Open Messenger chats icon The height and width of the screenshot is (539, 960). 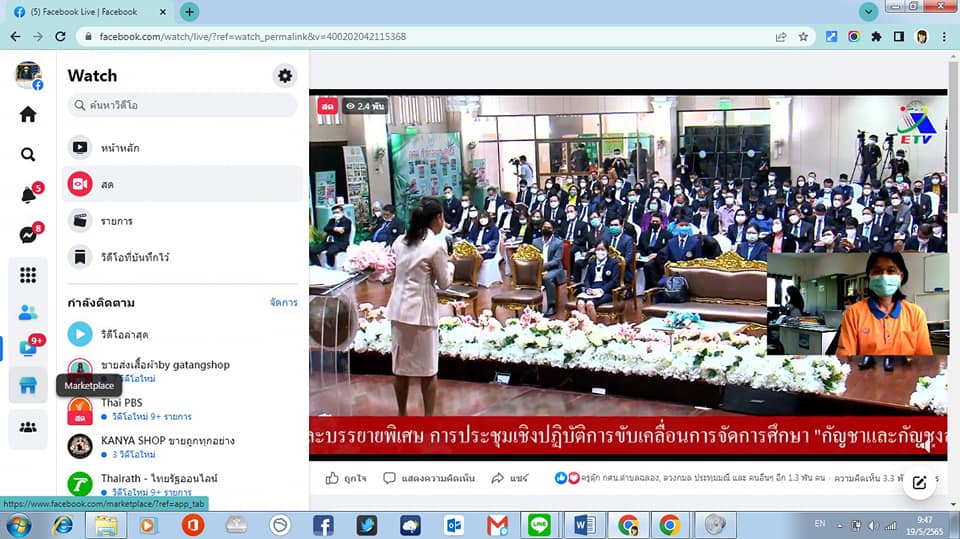click(x=28, y=235)
